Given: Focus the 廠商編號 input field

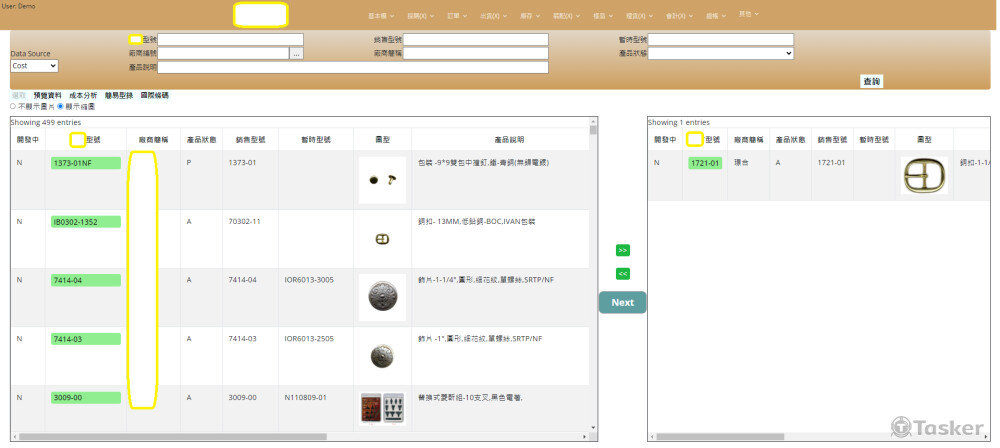Looking at the screenshot, I should tap(223, 54).
